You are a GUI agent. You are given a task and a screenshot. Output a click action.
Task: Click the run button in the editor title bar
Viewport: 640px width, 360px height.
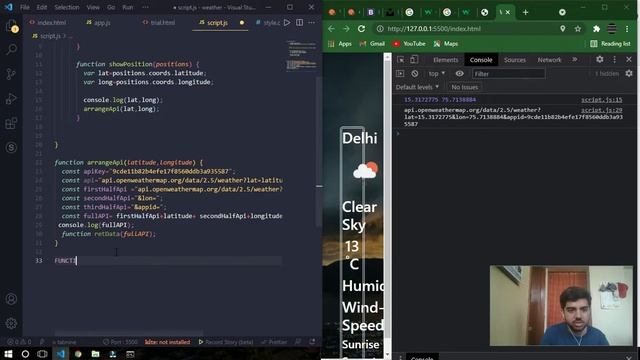pos(287,22)
